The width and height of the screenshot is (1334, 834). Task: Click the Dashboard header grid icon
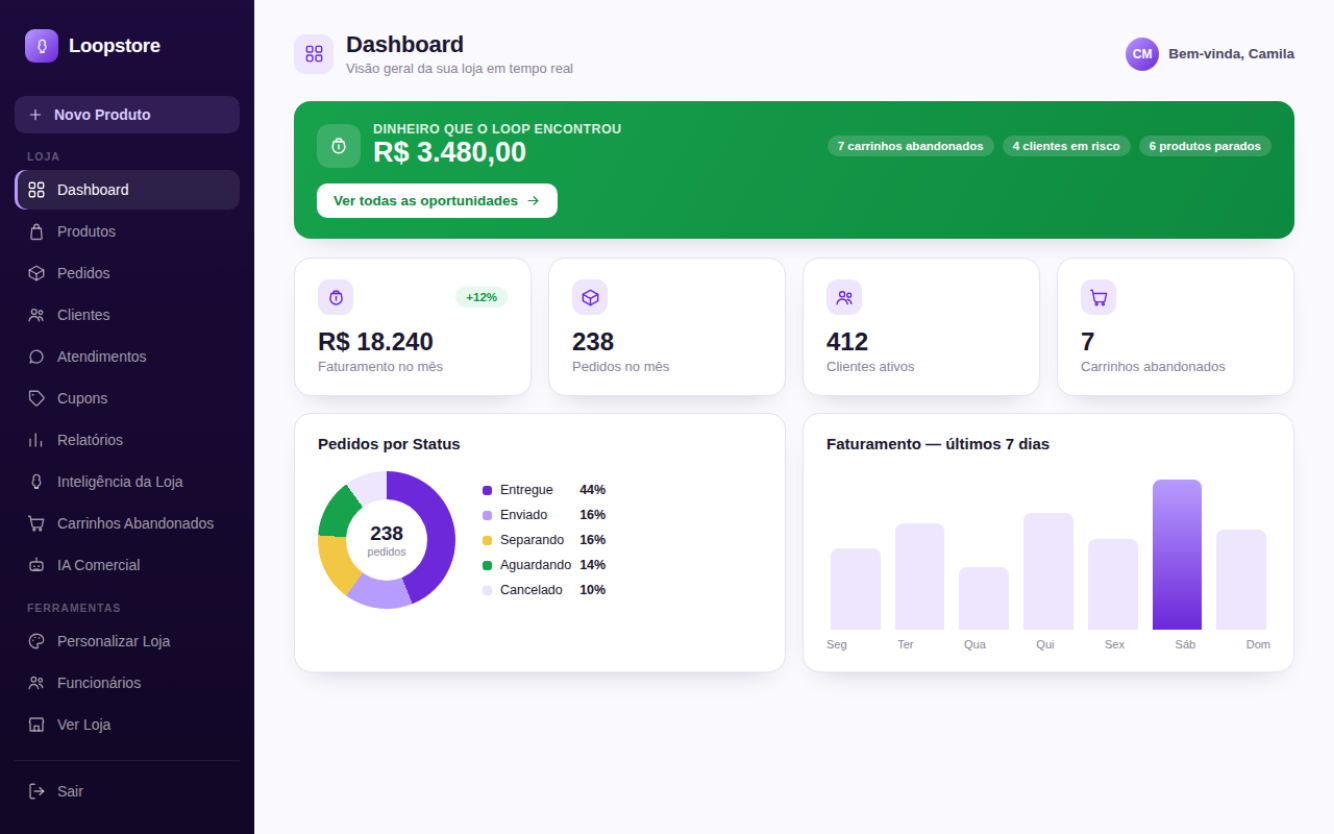[x=314, y=54]
